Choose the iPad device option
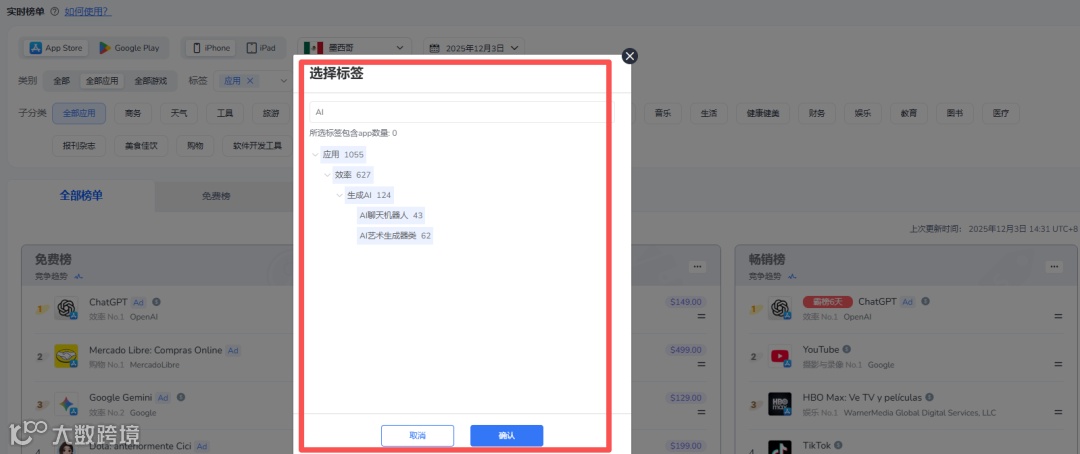Image resolution: width=1080 pixels, height=454 pixels. tap(261, 48)
